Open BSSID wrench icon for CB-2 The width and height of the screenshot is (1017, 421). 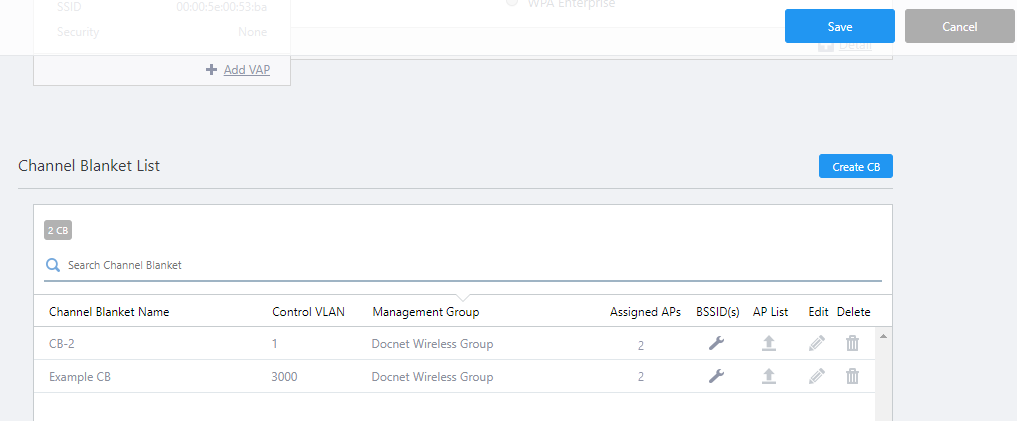pos(716,344)
